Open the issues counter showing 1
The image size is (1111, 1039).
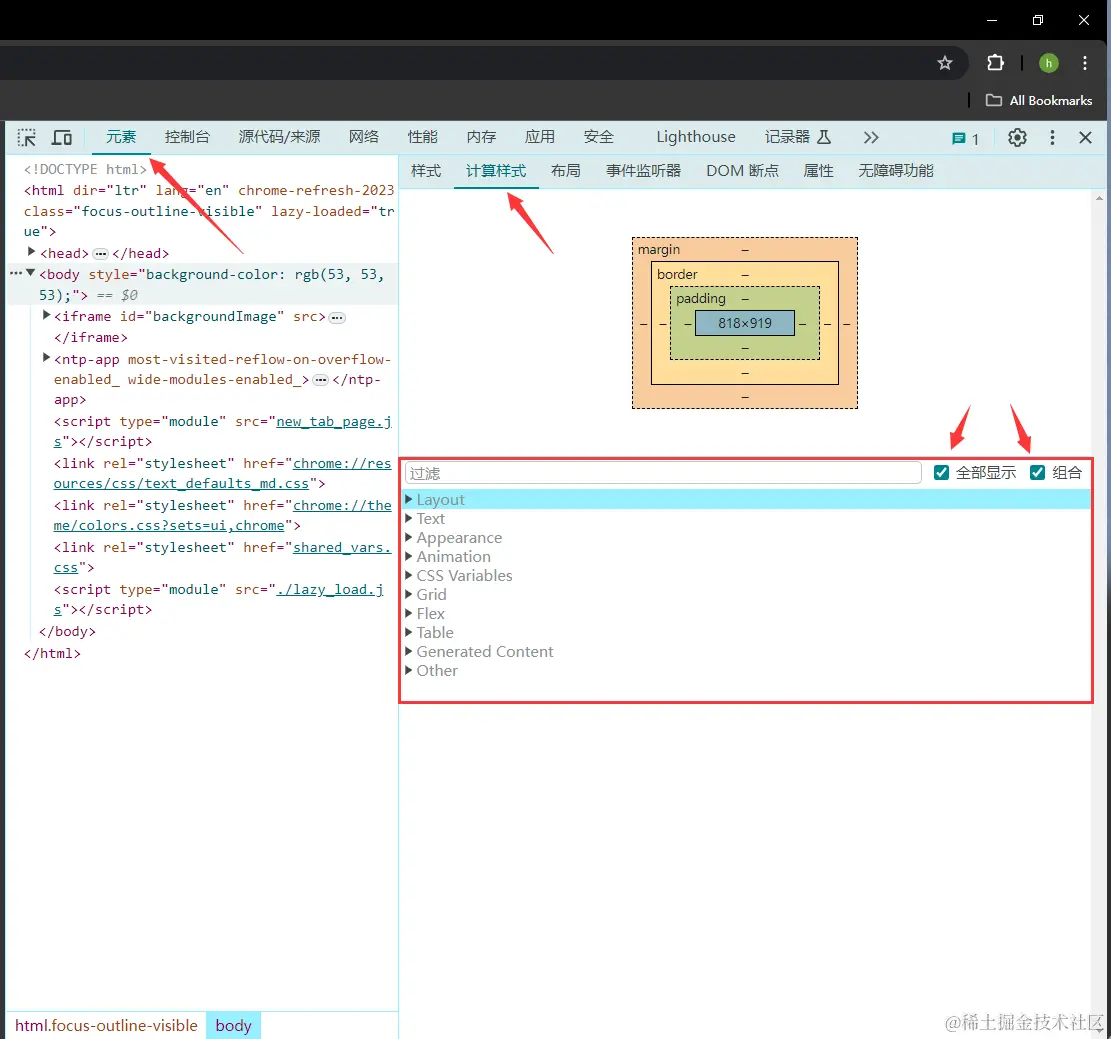pyautogui.click(x=966, y=139)
